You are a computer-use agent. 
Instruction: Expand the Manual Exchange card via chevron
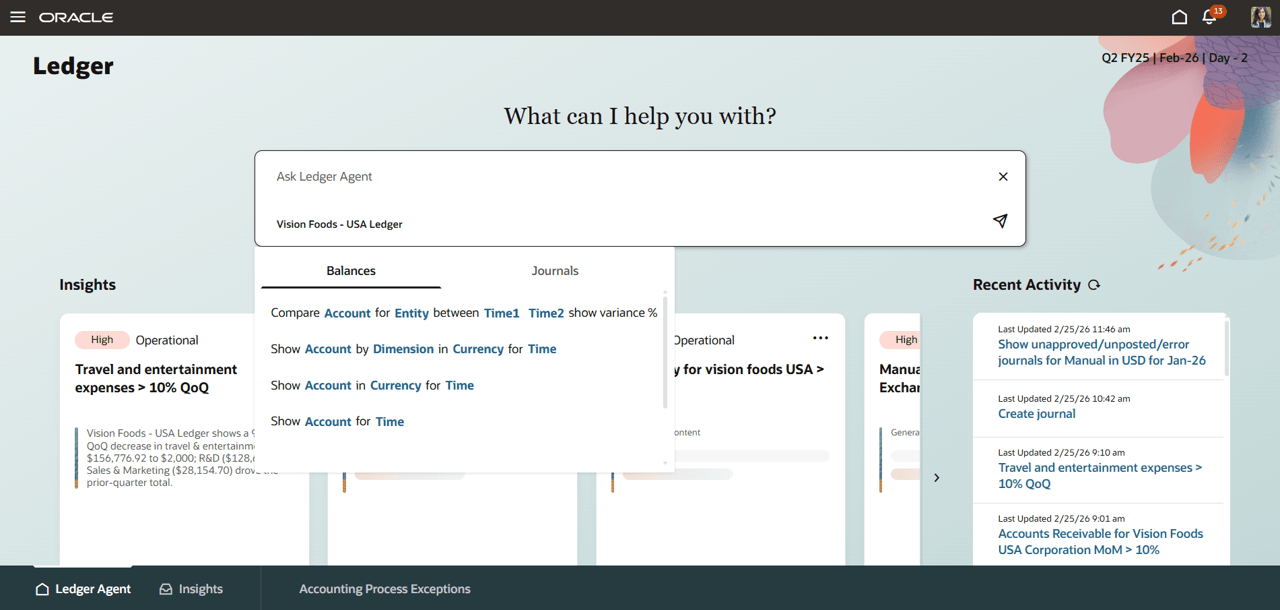click(x=937, y=478)
